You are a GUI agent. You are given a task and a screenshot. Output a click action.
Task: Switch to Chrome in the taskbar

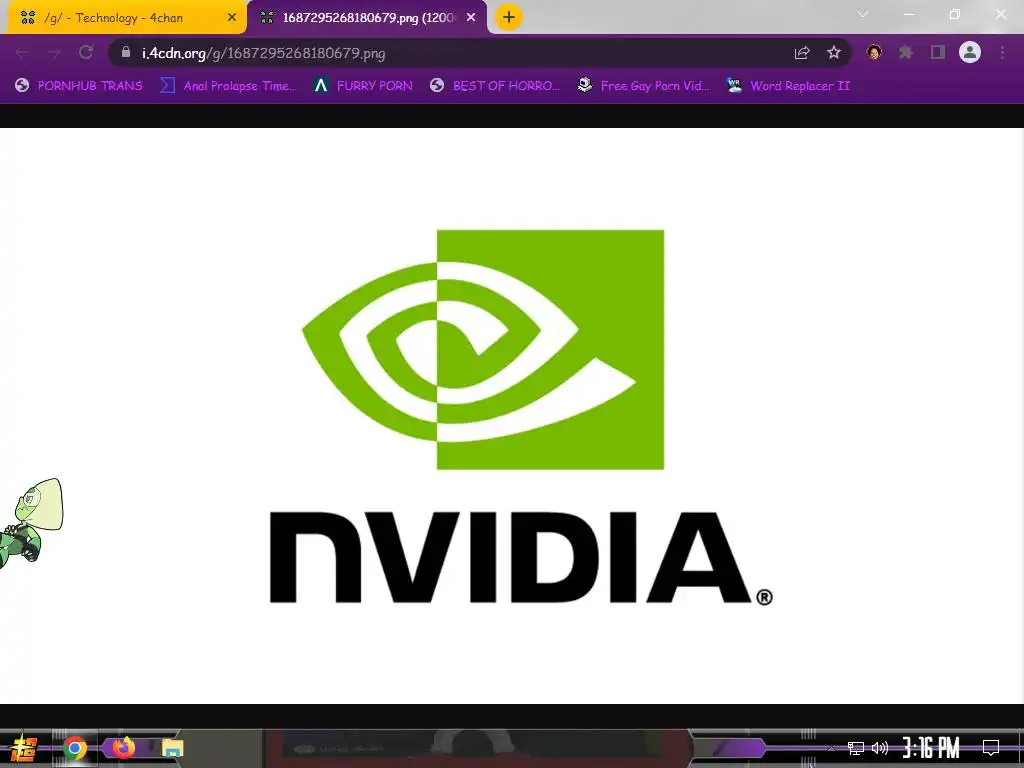click(75, 748)
